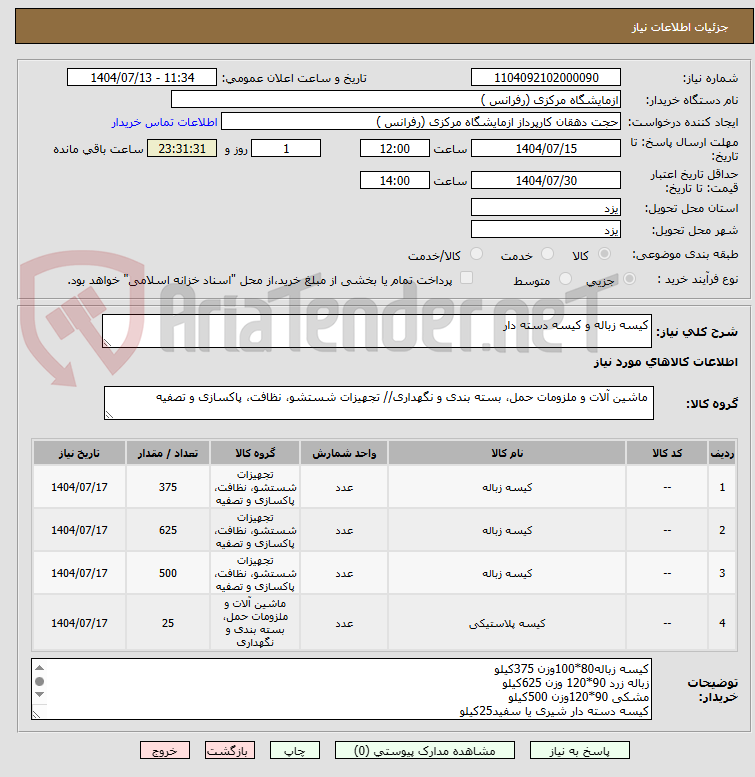The image size is (755, 777).
Task: Click کیسه زباله item name in row 1
Action: 507,487
